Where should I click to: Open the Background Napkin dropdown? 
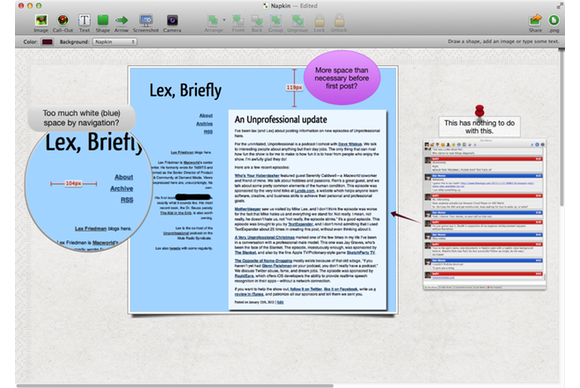[115, 42]
